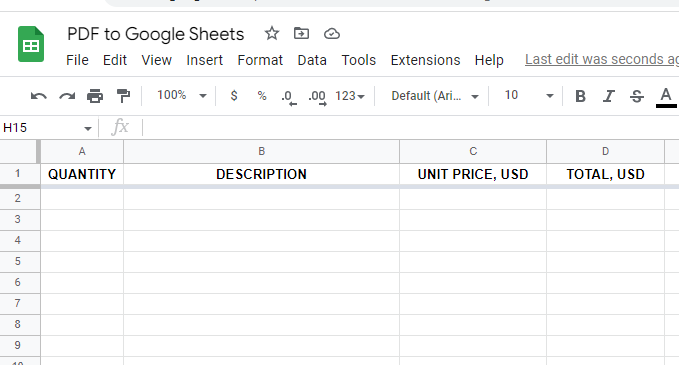The width and height of the screenshot is (679, 365).
Task: View the cloud document status icon
Action: pyautogui.click(x=332, y=33)
